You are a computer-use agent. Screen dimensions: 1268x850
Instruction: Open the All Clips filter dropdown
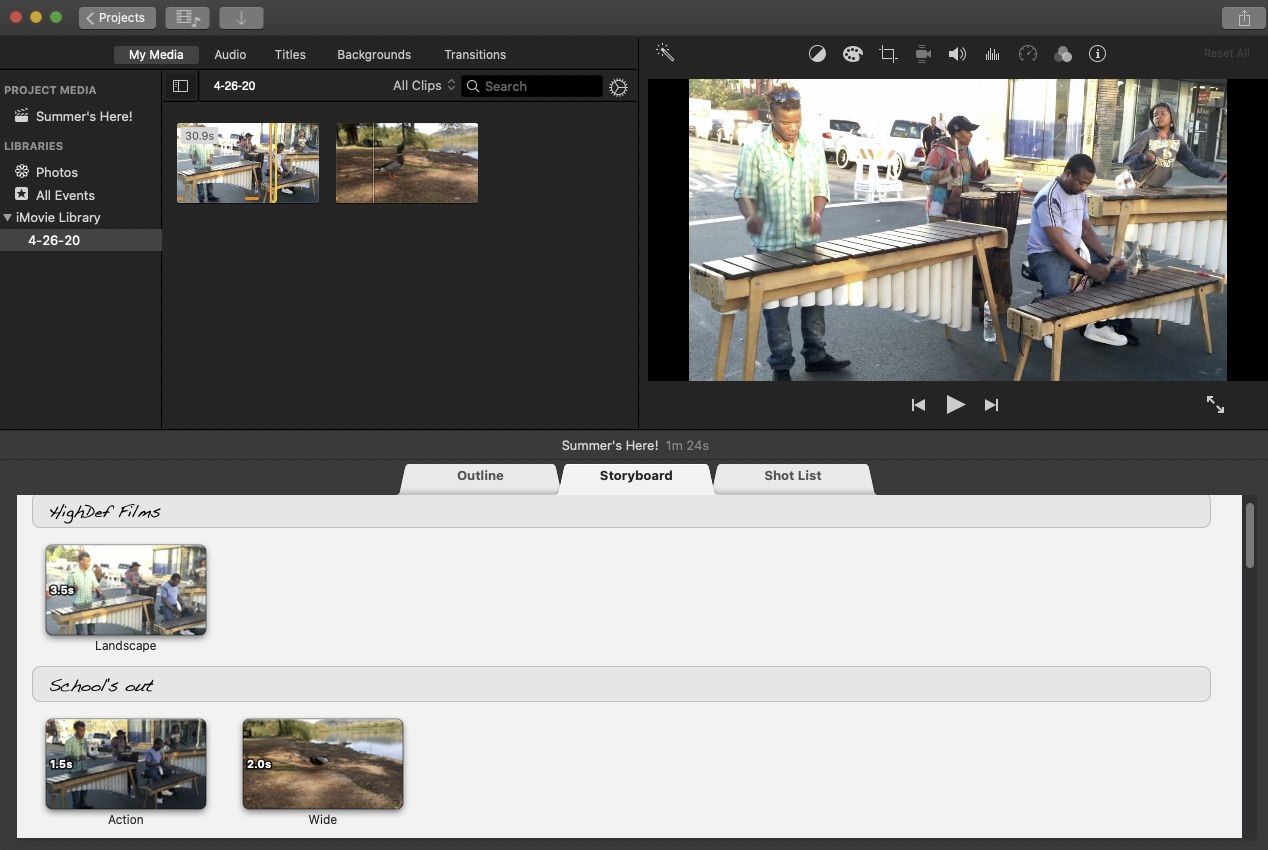(x=422, y=86)
